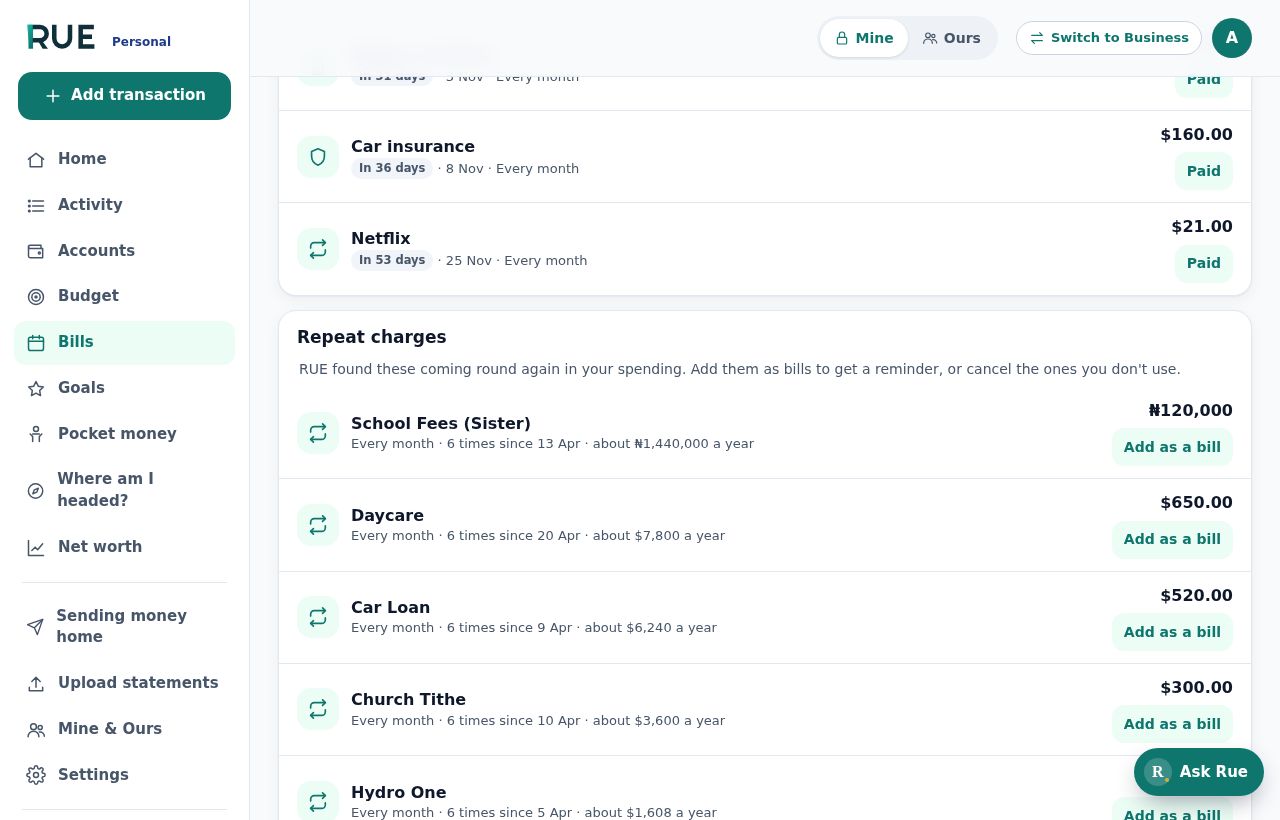Click the Accounts wallet icon
Screen dimensions: 1280x820
coord(36,251)
